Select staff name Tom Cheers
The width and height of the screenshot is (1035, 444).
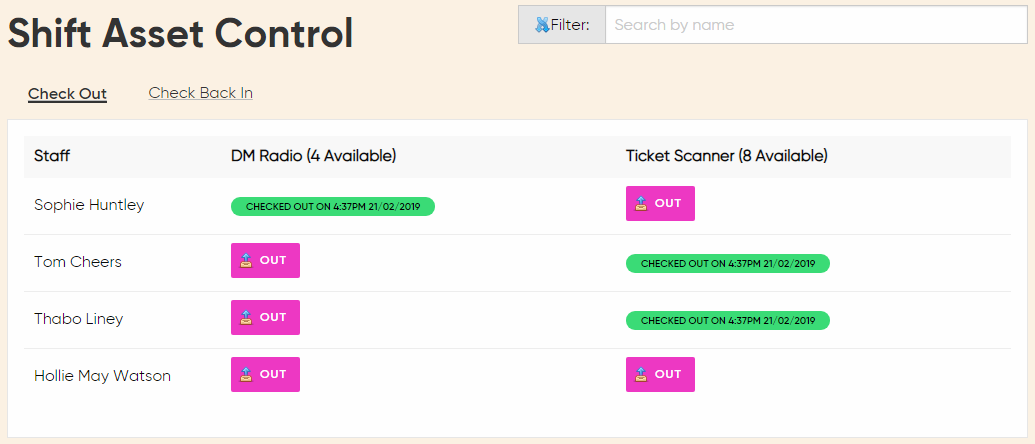click(x=78, y=262)
